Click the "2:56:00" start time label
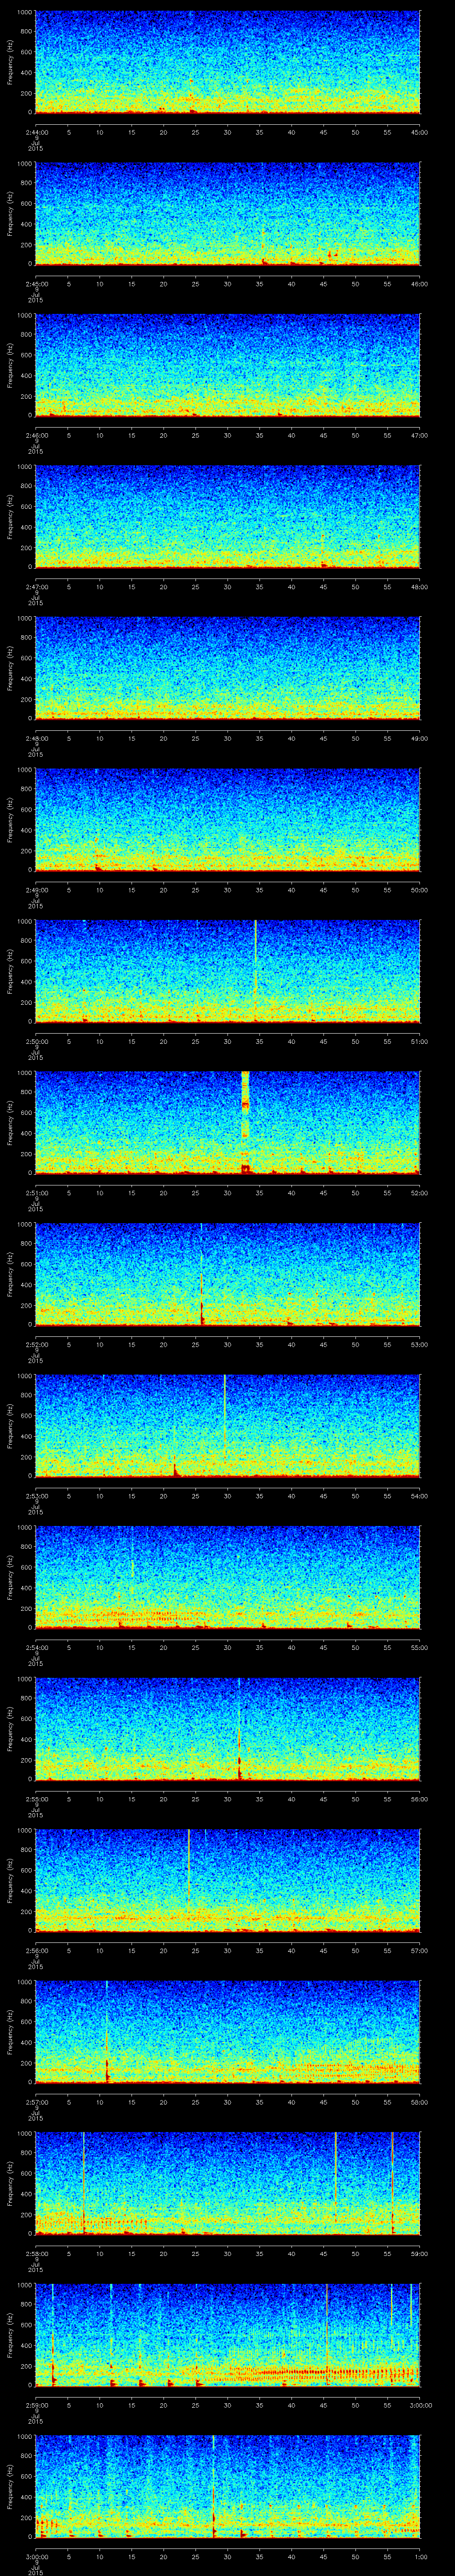Image resolution: width=455 pixels, height=2576 pixels. 36,1951
